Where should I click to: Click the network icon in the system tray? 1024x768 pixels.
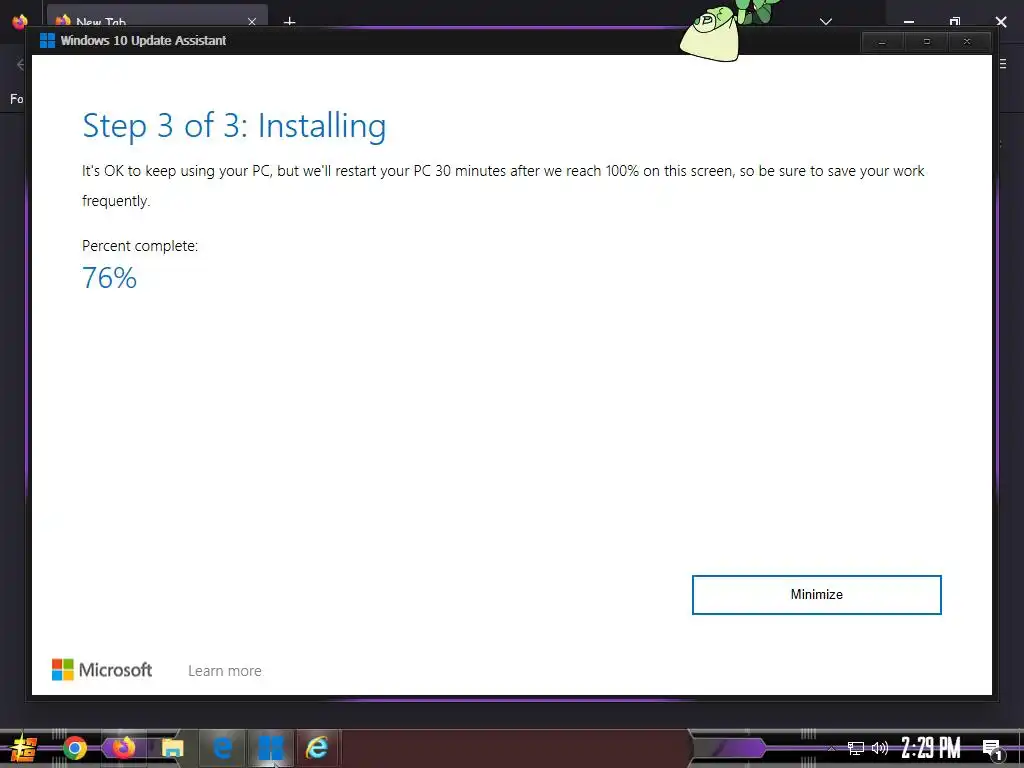(856, 748)
